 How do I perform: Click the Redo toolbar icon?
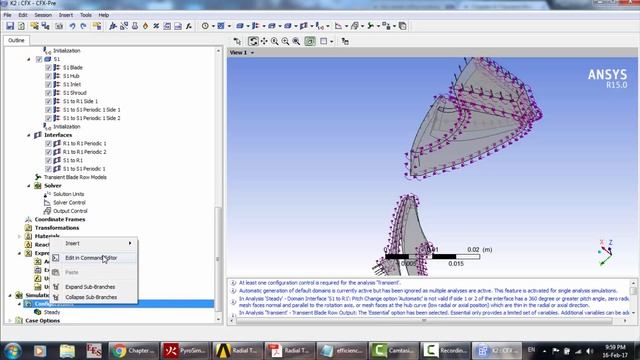point(83,26)
